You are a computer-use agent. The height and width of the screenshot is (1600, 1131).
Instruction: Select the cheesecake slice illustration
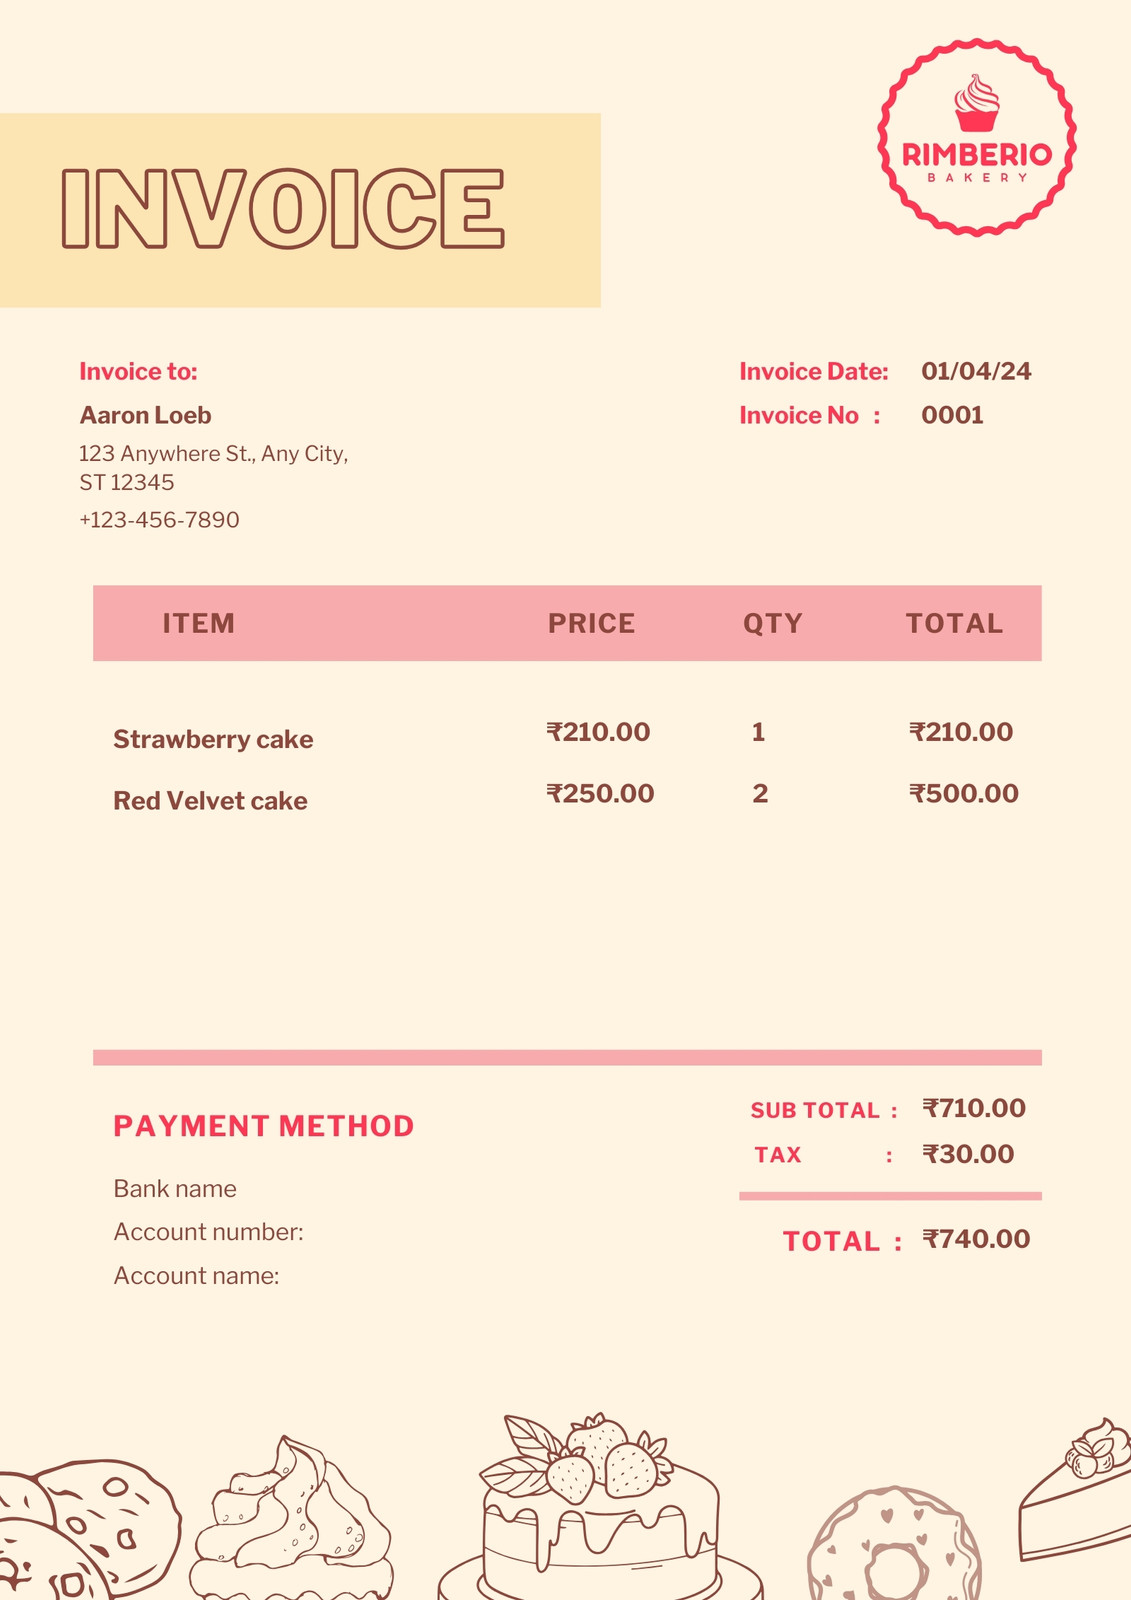point(1075,1488)
